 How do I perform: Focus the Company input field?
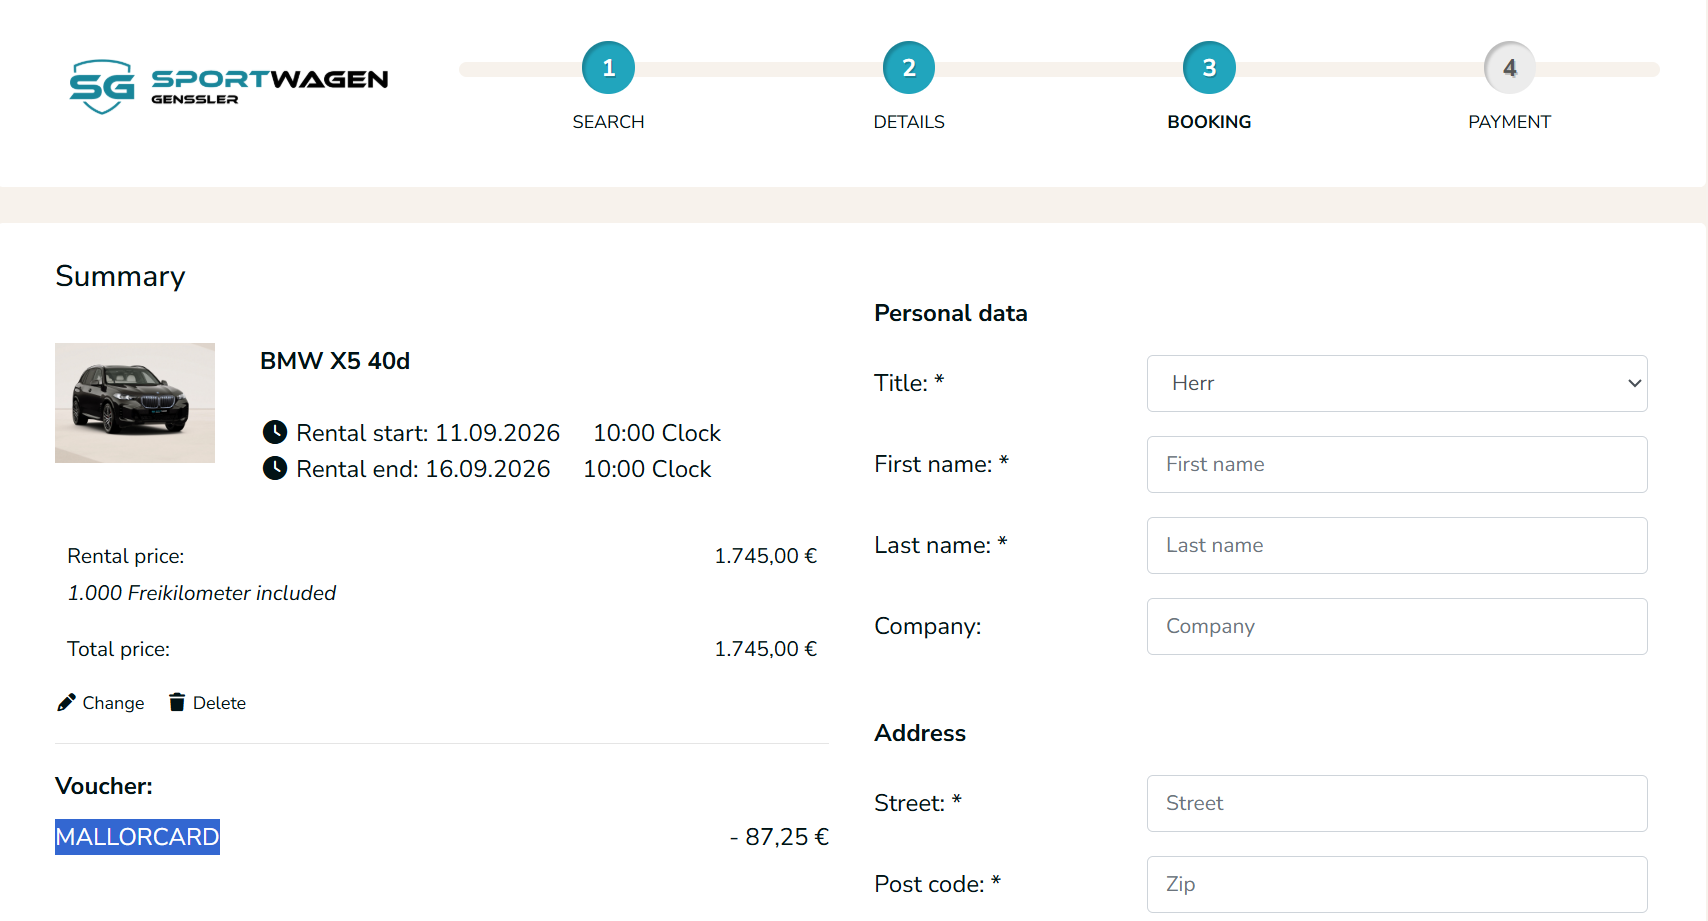[x=1397, y=626]
